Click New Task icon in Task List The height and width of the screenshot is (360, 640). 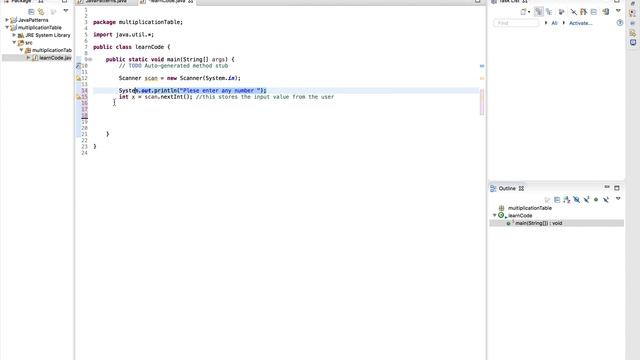click(523, 12)
